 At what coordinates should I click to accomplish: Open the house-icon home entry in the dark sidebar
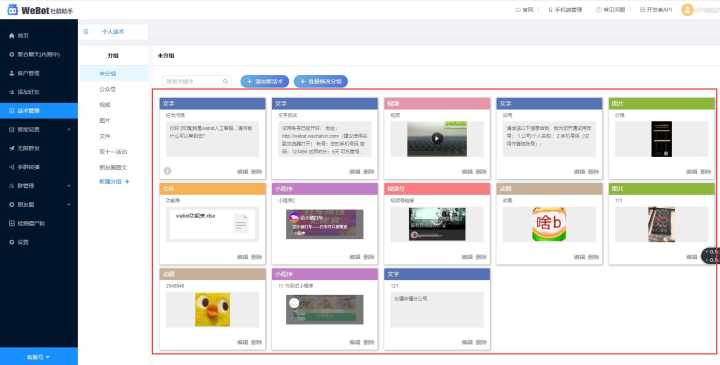(x=19, y=36)
